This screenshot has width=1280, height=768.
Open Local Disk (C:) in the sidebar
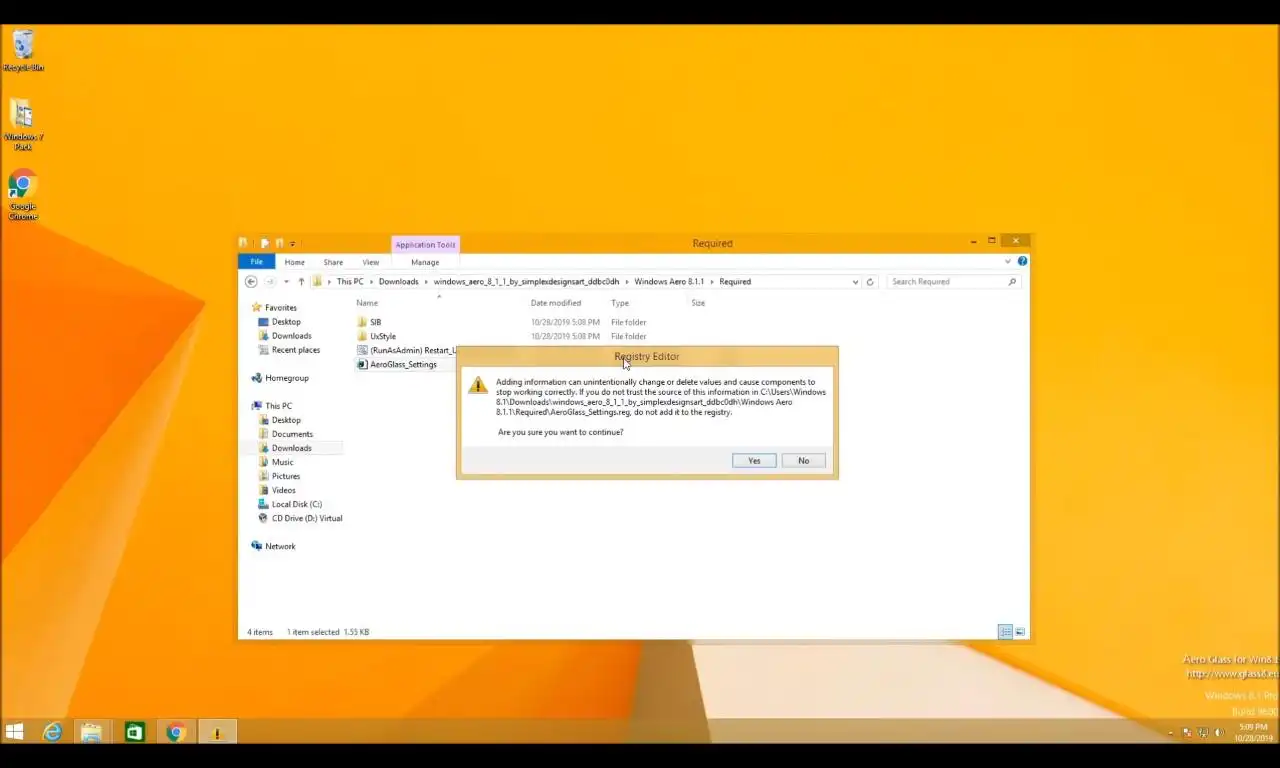coord(290,504)
